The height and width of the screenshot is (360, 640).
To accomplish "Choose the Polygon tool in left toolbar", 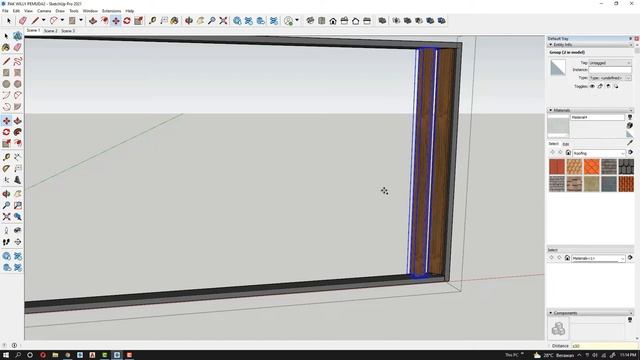I will coord(18,84).
